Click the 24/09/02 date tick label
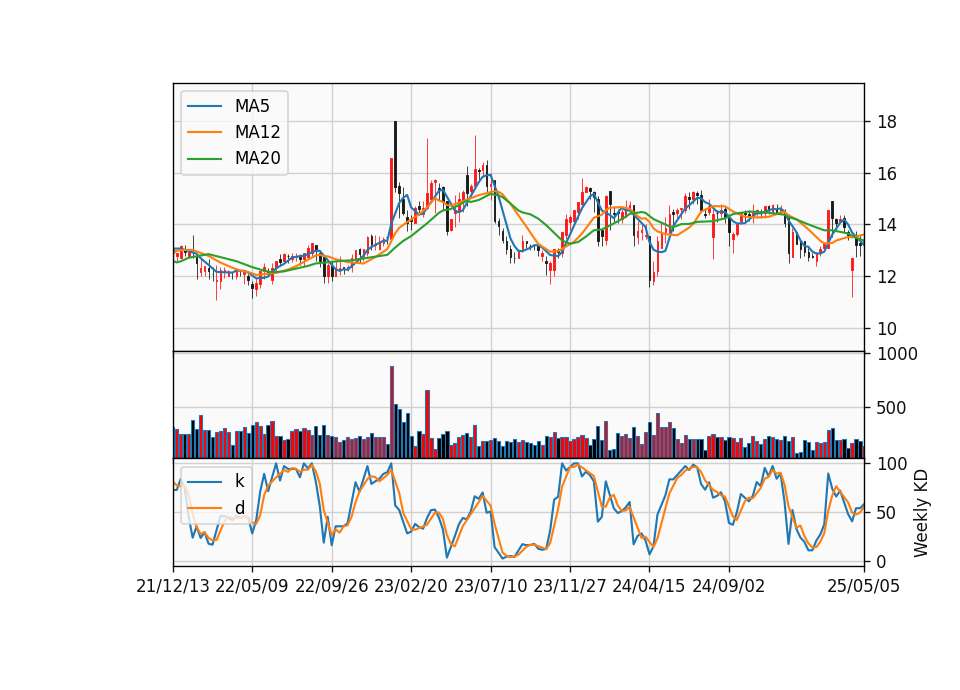960x690 pixels. coord(729,586)
